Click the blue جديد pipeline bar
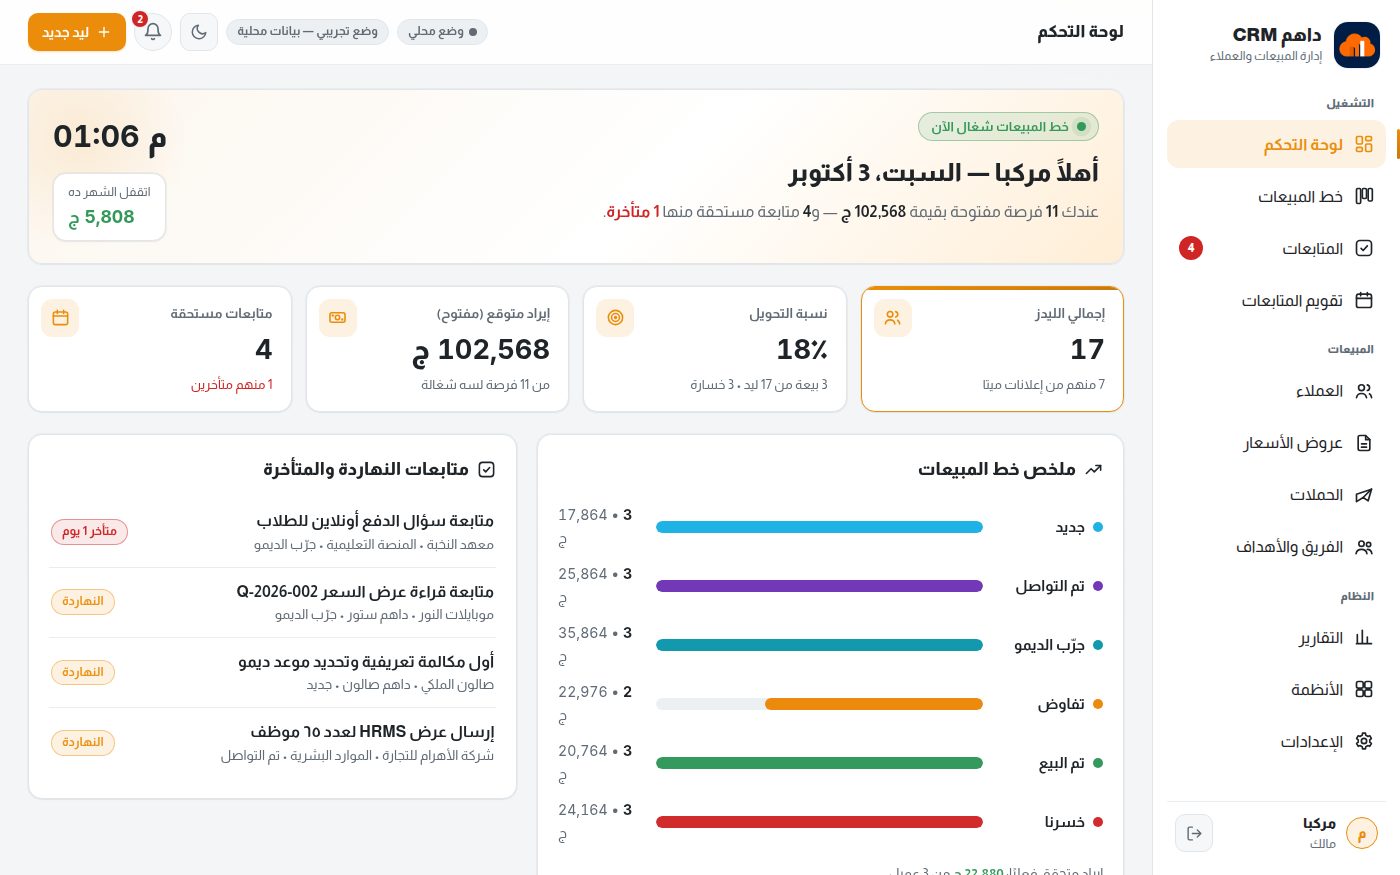The width and height of the screenshot is (1400, 875). click(819, 527)
